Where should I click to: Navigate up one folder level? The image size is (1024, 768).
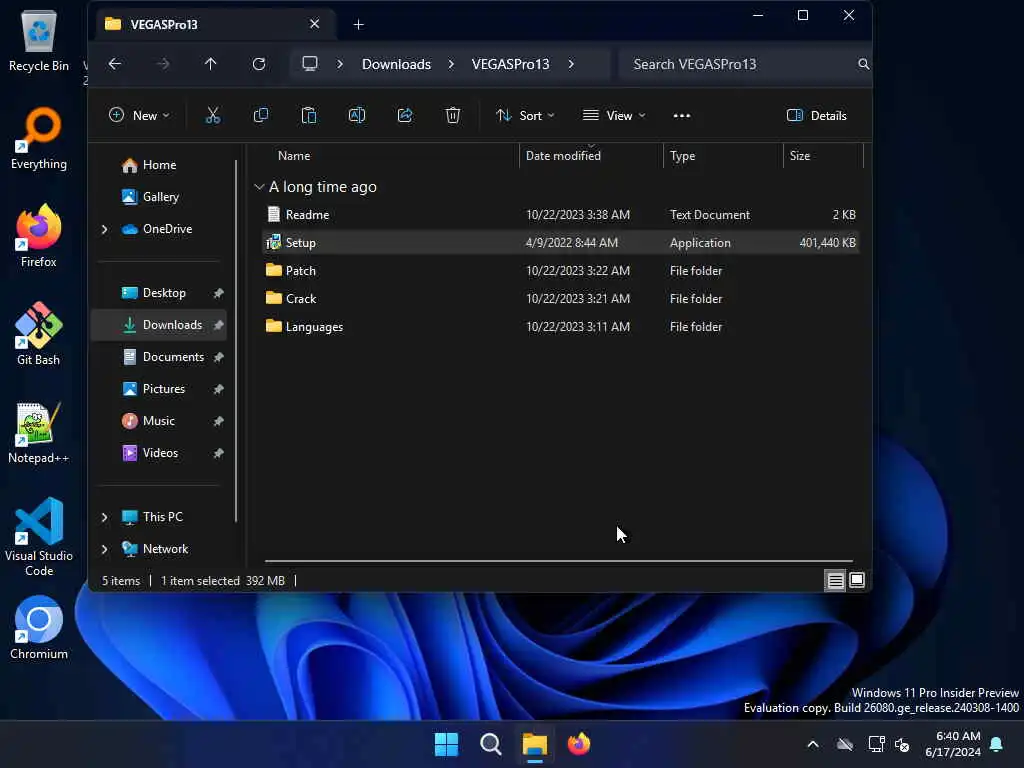210,64
